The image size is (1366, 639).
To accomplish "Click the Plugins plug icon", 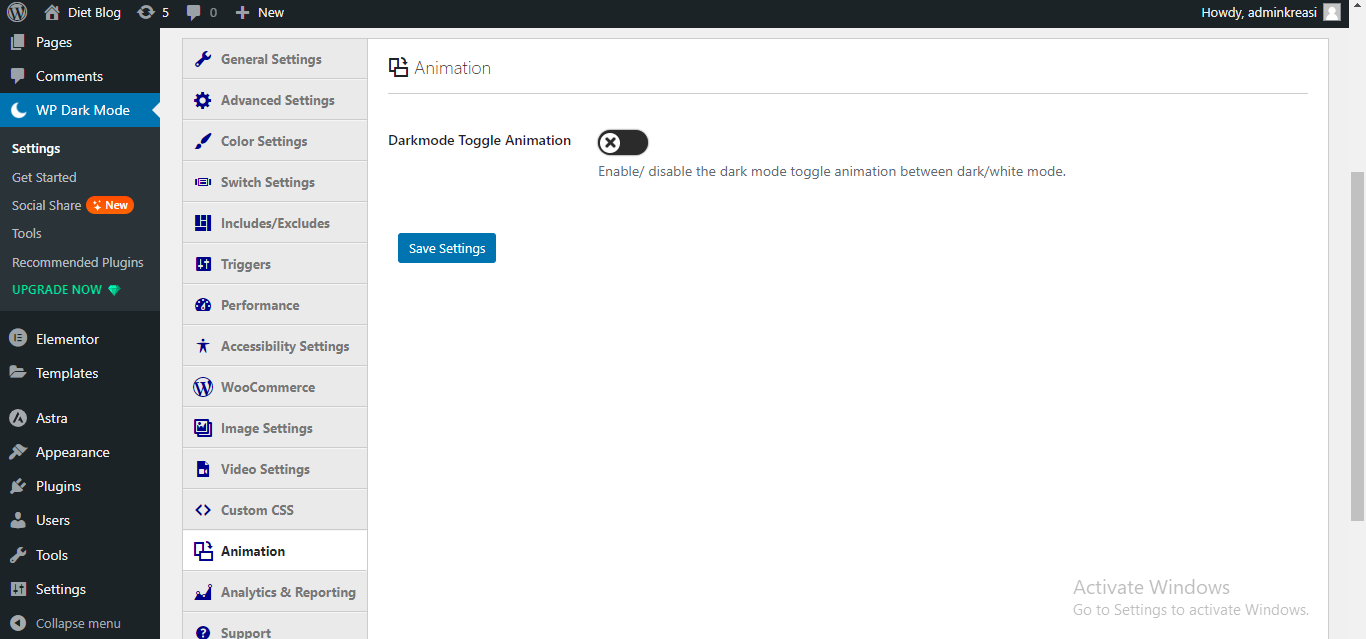I will (20, 485).
